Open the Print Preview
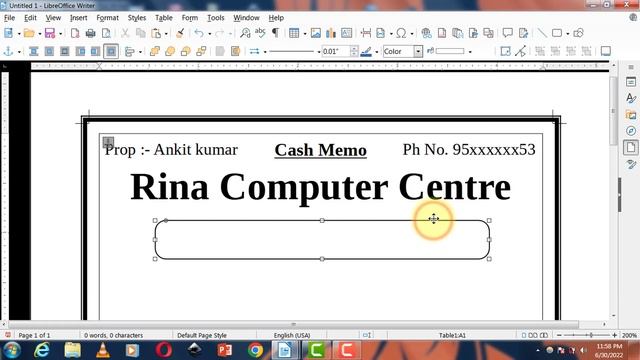The image size is (640, 360). pyautogui.click(x=106, y=33)
